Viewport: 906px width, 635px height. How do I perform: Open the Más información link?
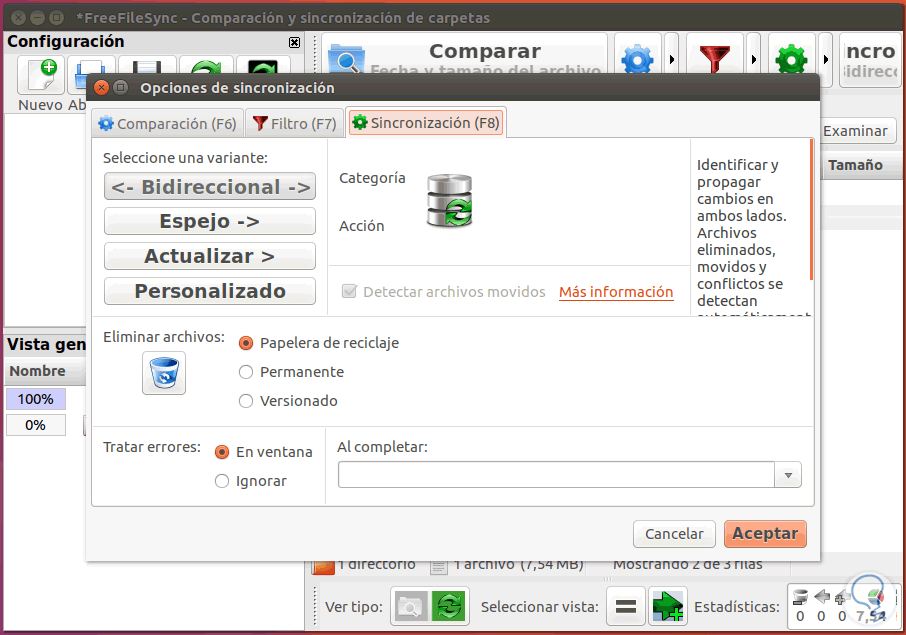click(616, 292)
